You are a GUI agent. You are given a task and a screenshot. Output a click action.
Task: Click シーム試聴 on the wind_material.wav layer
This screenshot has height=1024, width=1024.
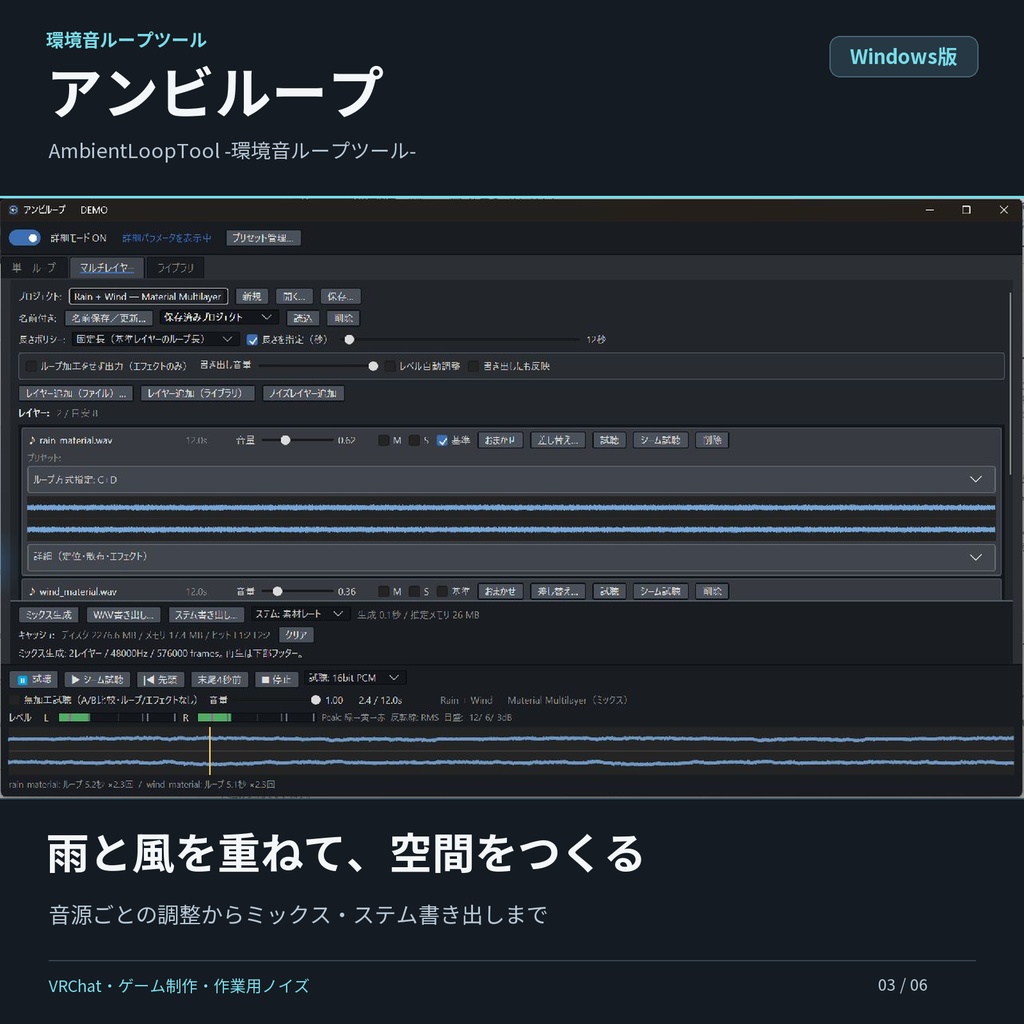click(660, 591)
